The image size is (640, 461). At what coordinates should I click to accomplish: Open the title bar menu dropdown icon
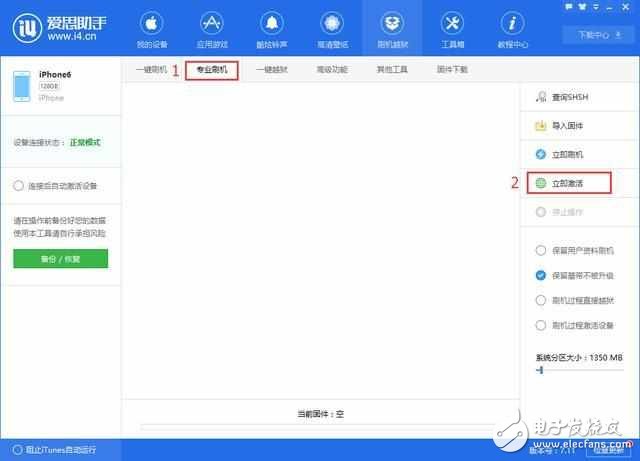coord(596,7)
